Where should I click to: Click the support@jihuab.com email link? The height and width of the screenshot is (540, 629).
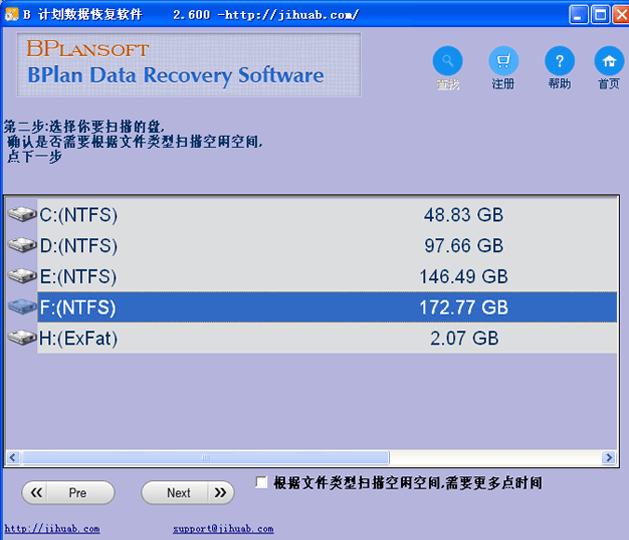222,529
